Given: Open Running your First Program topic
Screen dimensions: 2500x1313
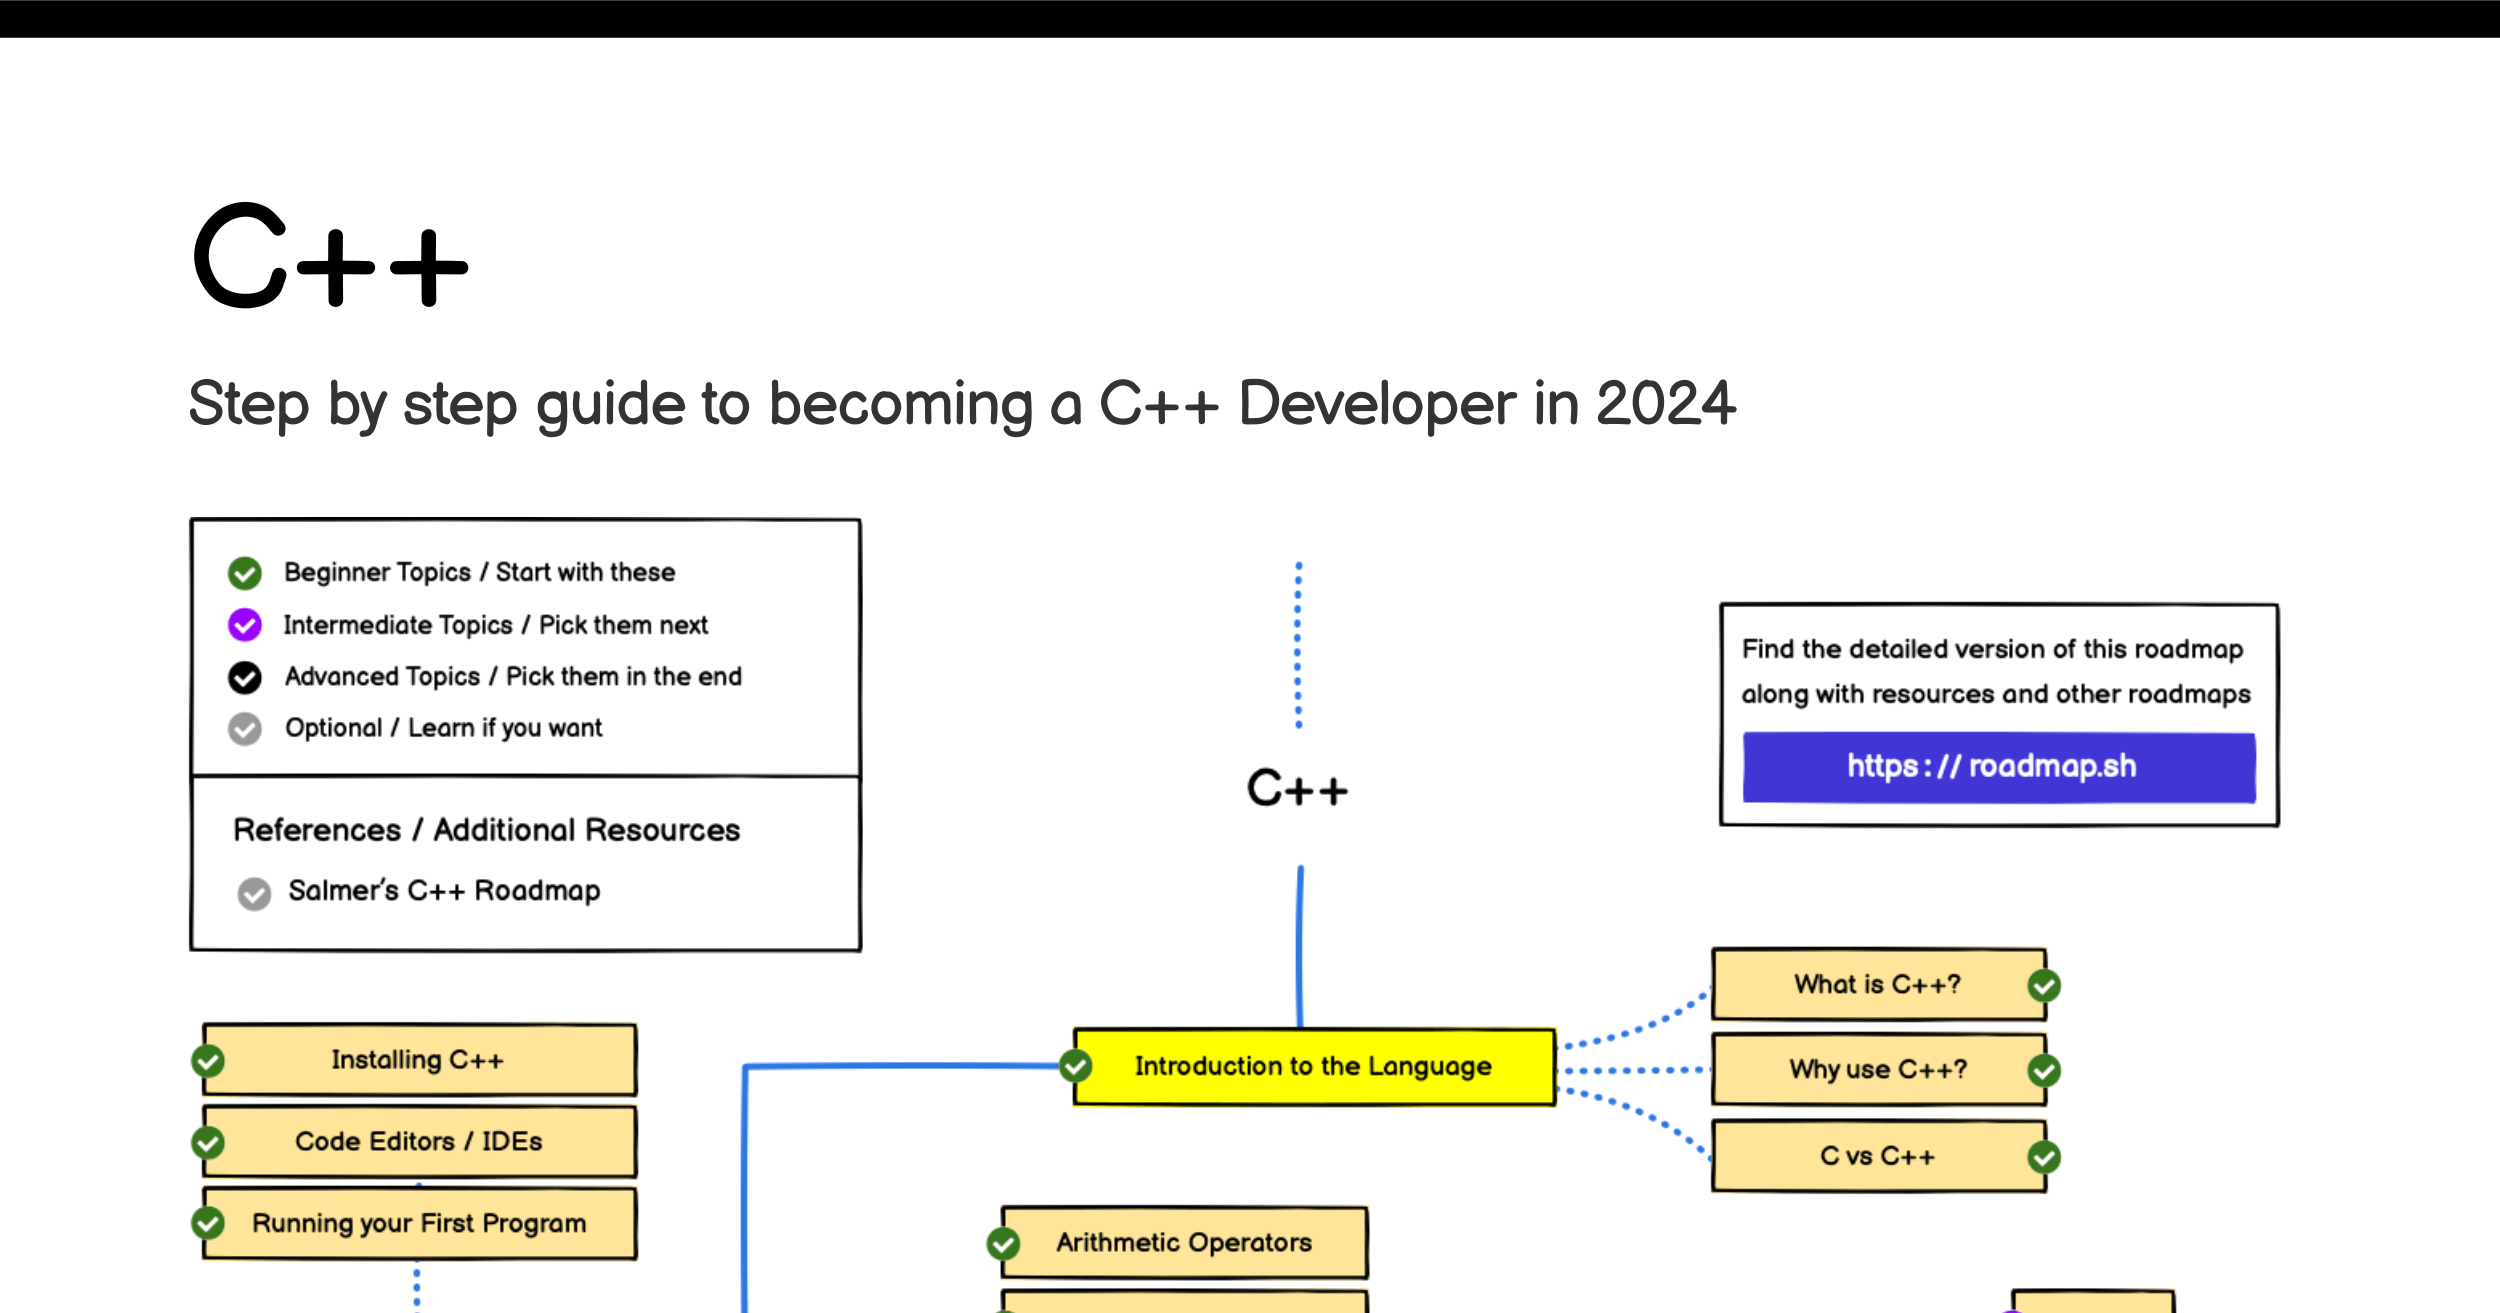Looking at the screenshot, I should coord(419,1223).
